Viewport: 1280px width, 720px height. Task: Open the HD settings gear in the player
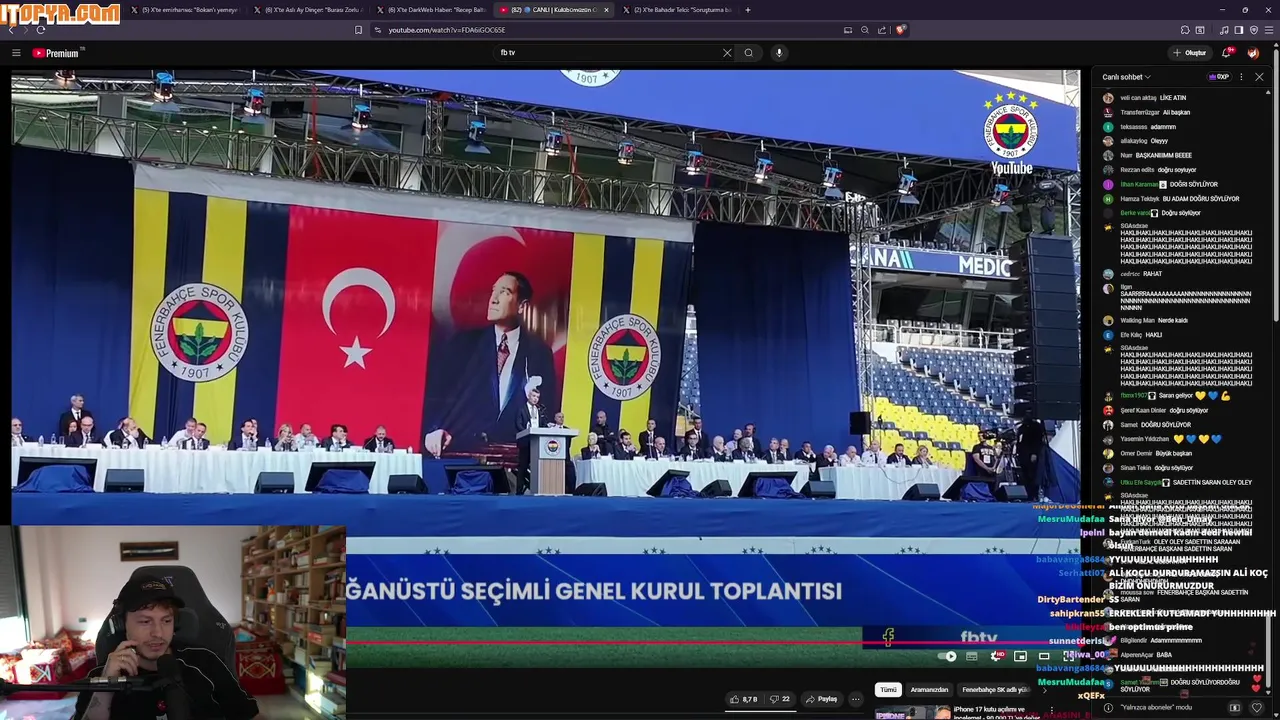(996, 657)
